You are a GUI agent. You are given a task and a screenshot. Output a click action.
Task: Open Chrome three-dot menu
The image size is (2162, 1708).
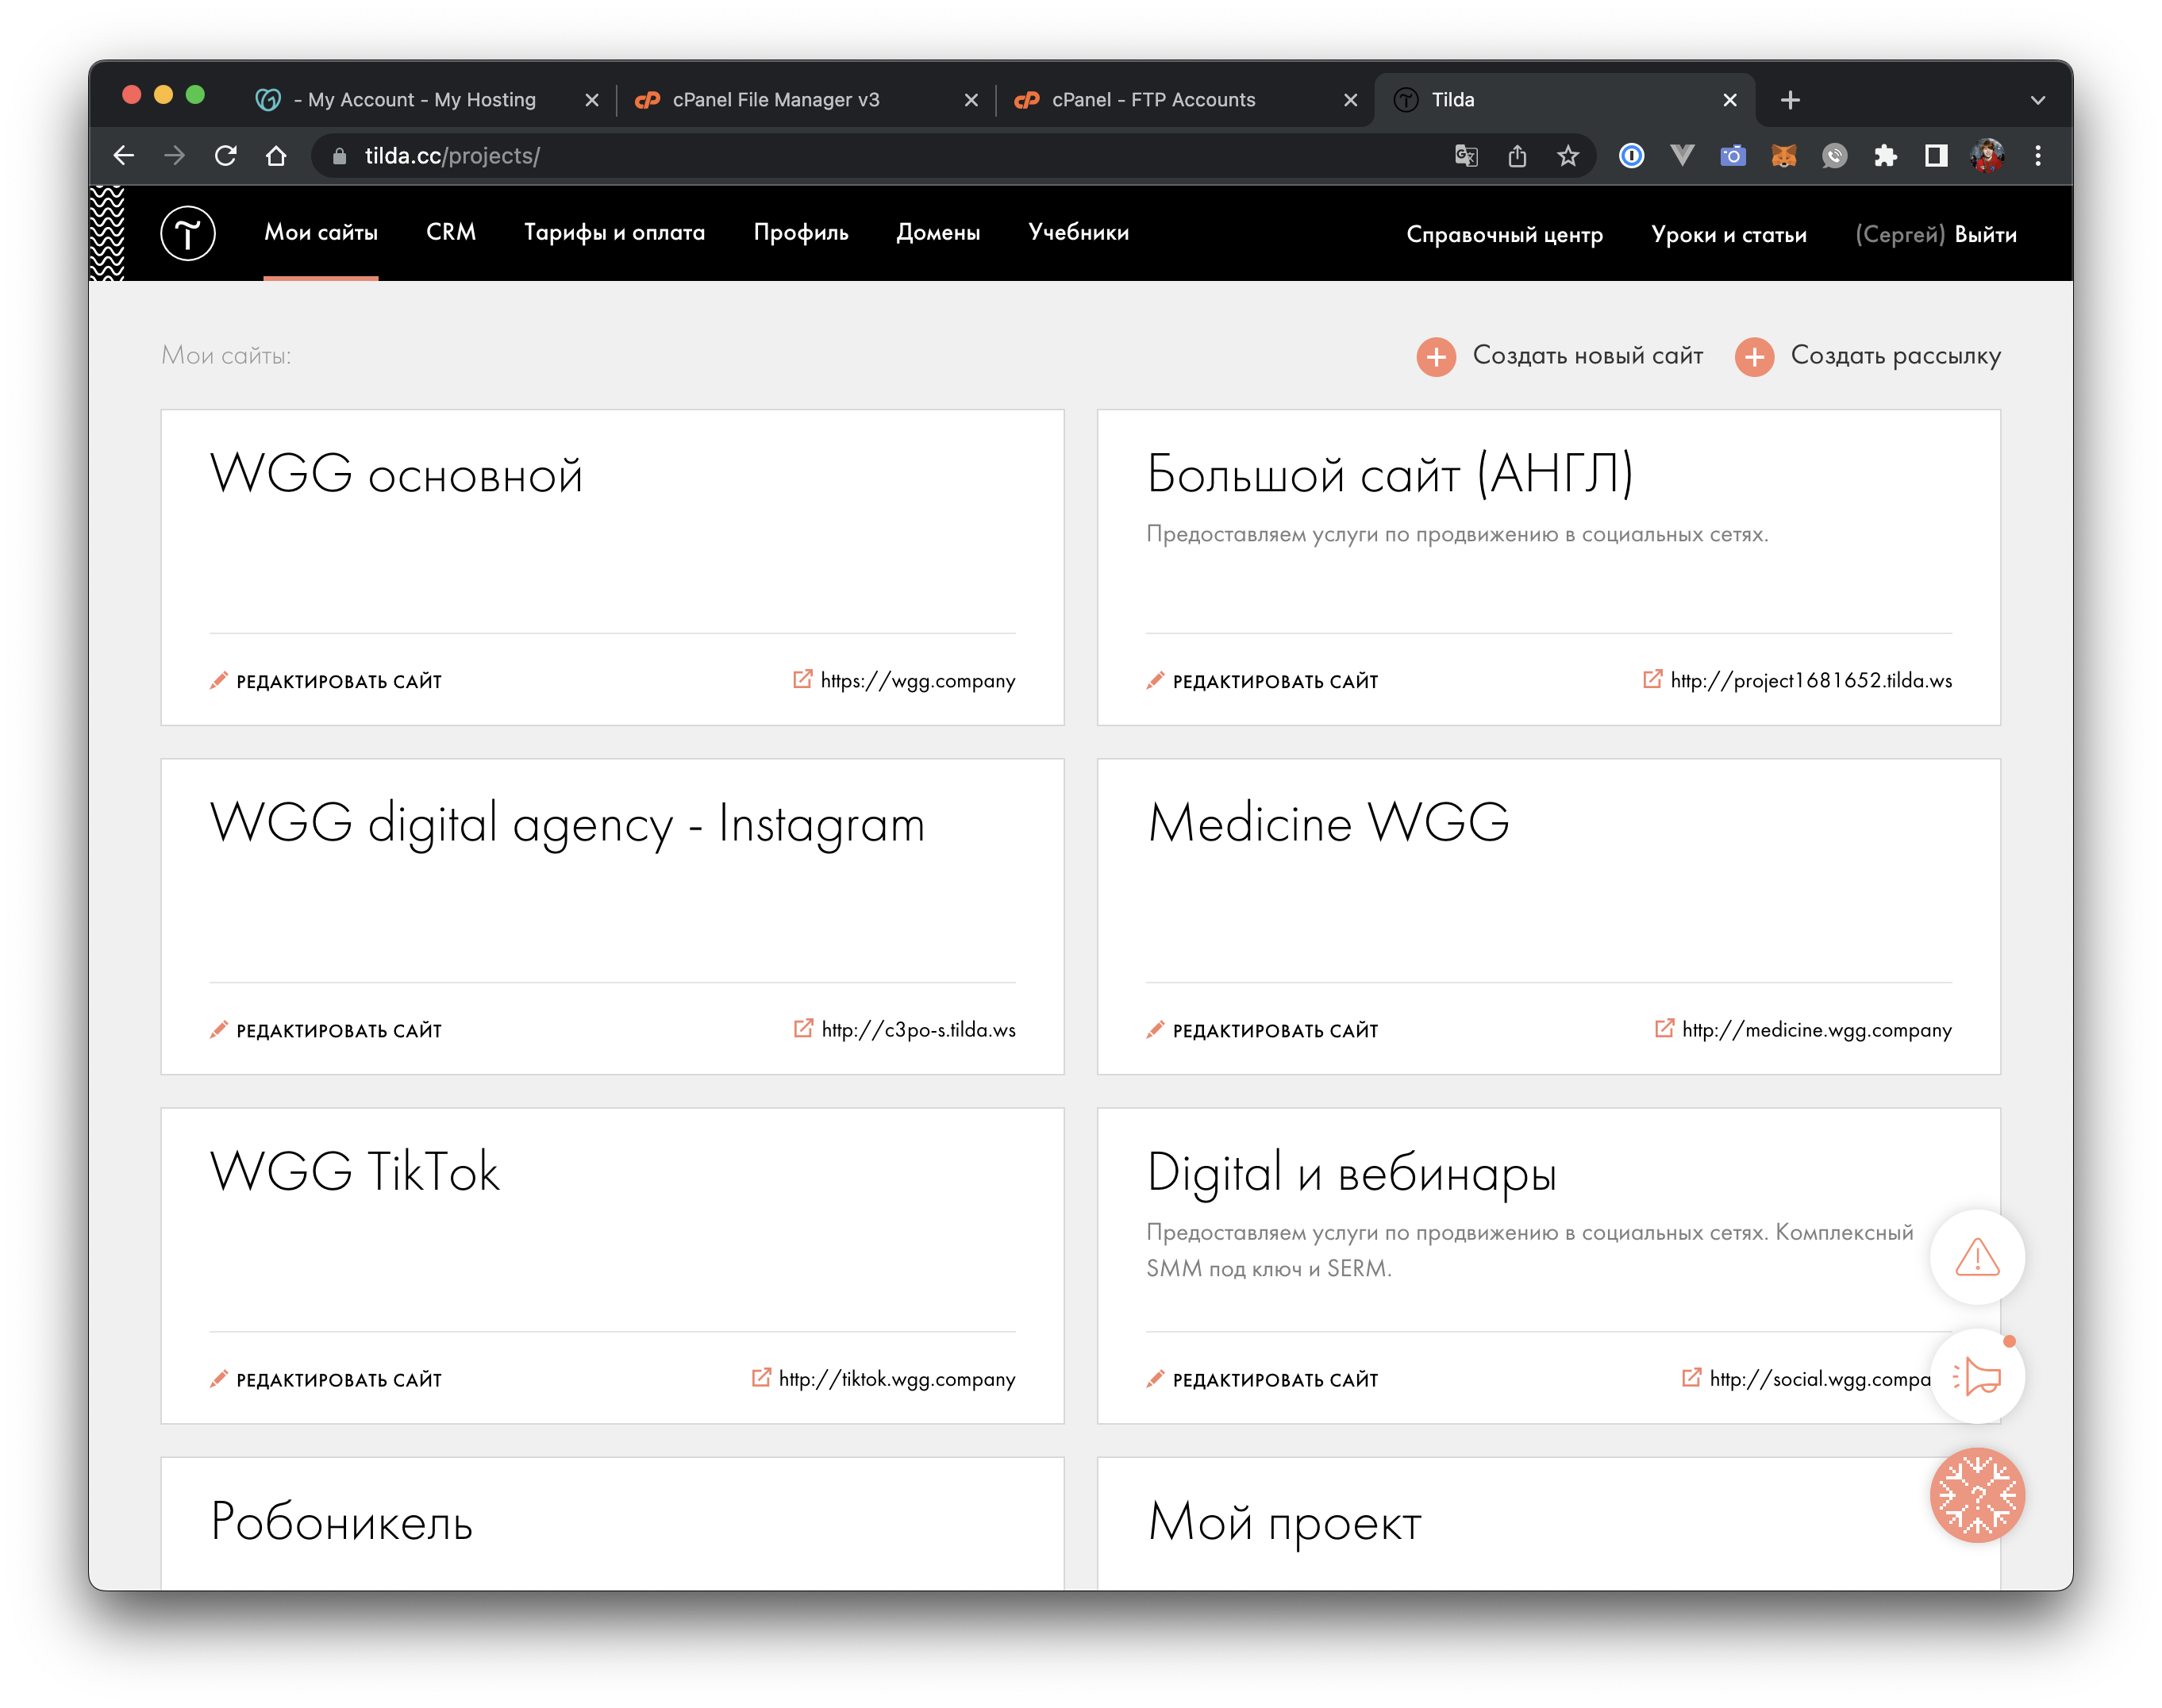2037,156
